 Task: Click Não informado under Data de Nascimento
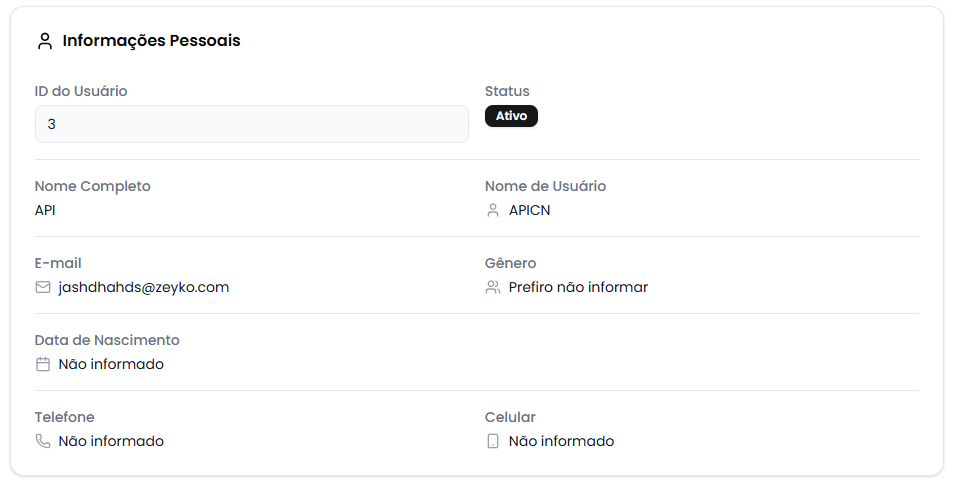click(111, 364)
